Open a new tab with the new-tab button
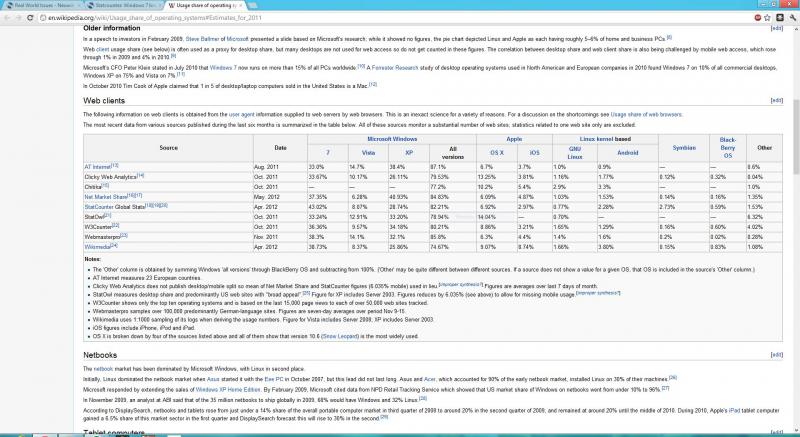 coord(252,6)
